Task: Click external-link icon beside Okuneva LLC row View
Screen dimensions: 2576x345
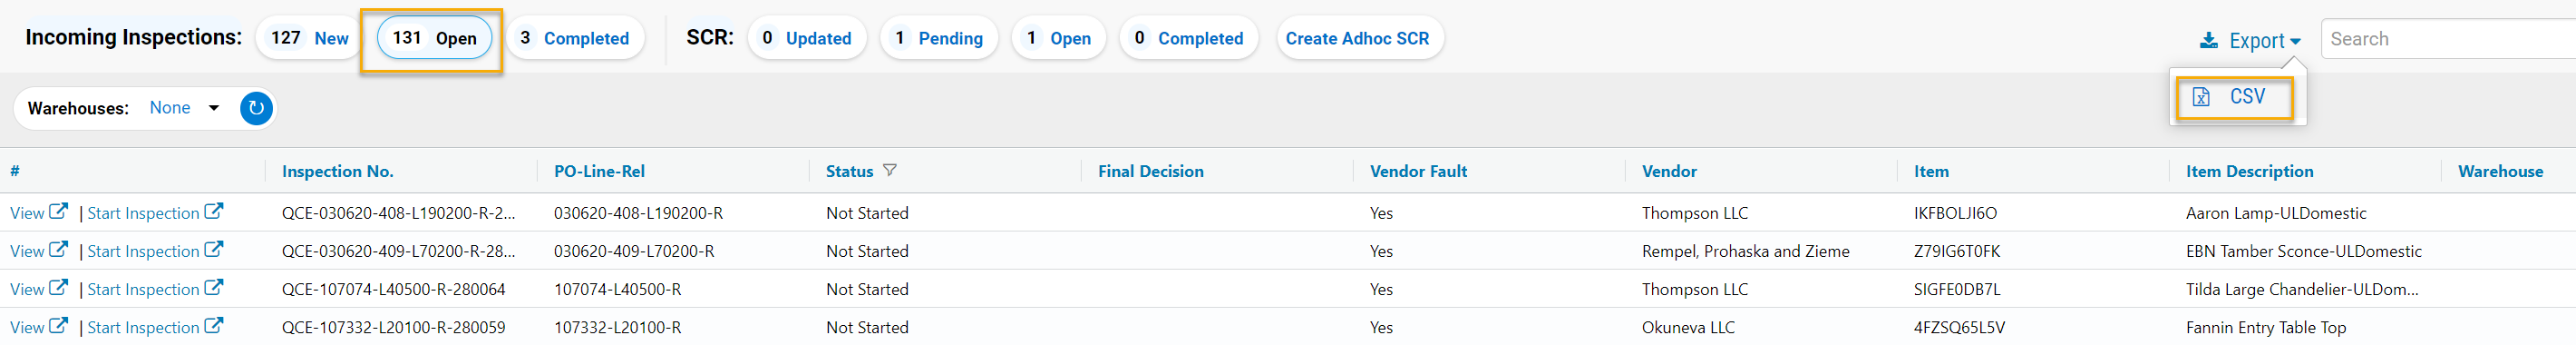Action: point(58,326)
